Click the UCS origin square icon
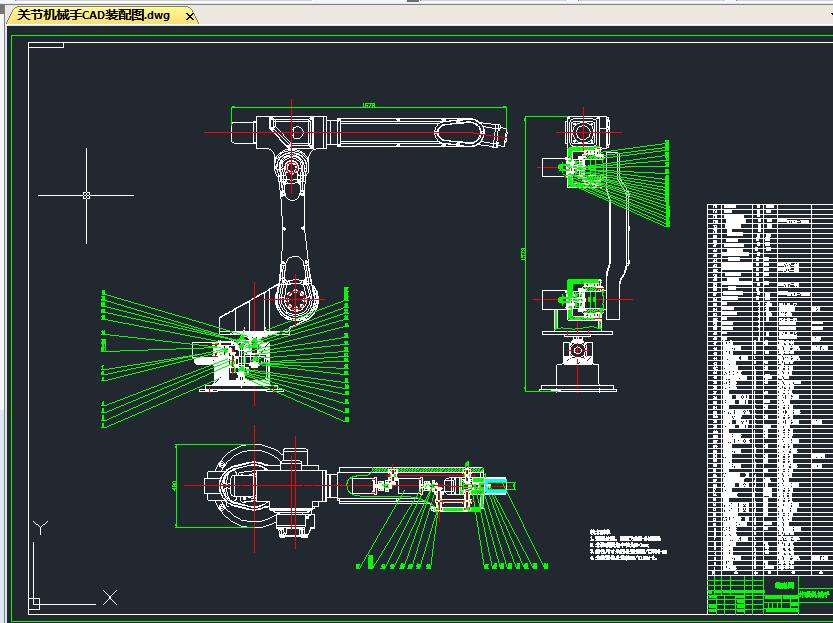Image resolution: width=833 pixels, height=623 pixels. (x=34, y=603)
